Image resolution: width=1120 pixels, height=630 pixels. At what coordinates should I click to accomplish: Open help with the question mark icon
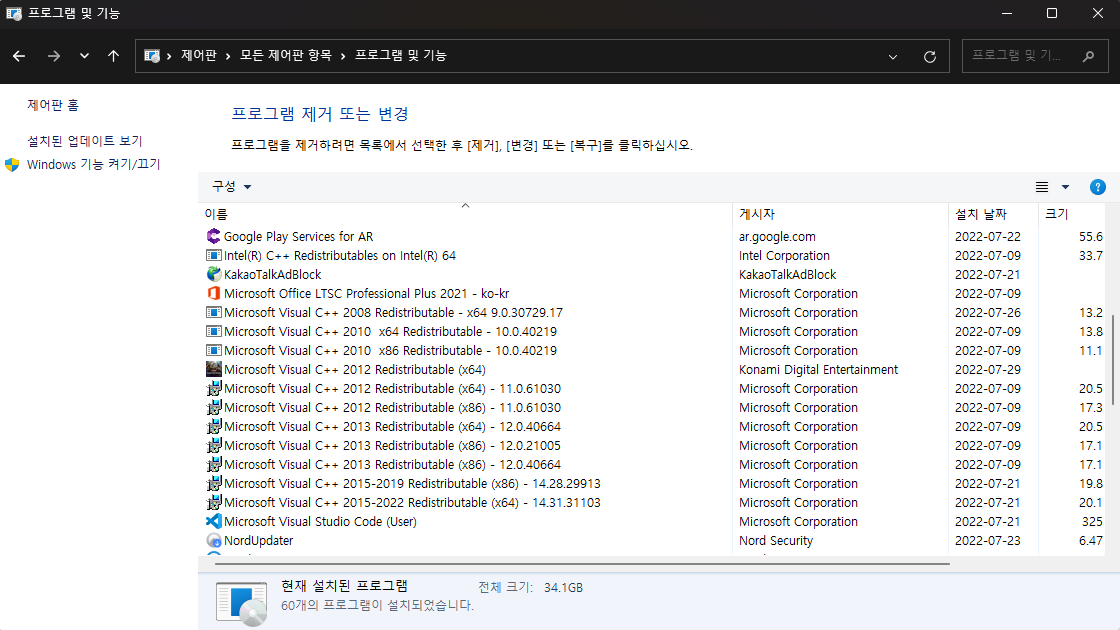click(1098, 187)
